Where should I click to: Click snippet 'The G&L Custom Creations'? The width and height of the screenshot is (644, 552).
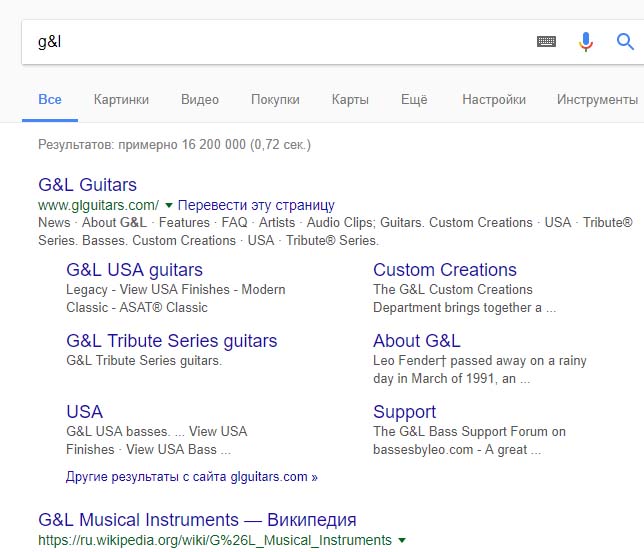[x=453, y=290]
